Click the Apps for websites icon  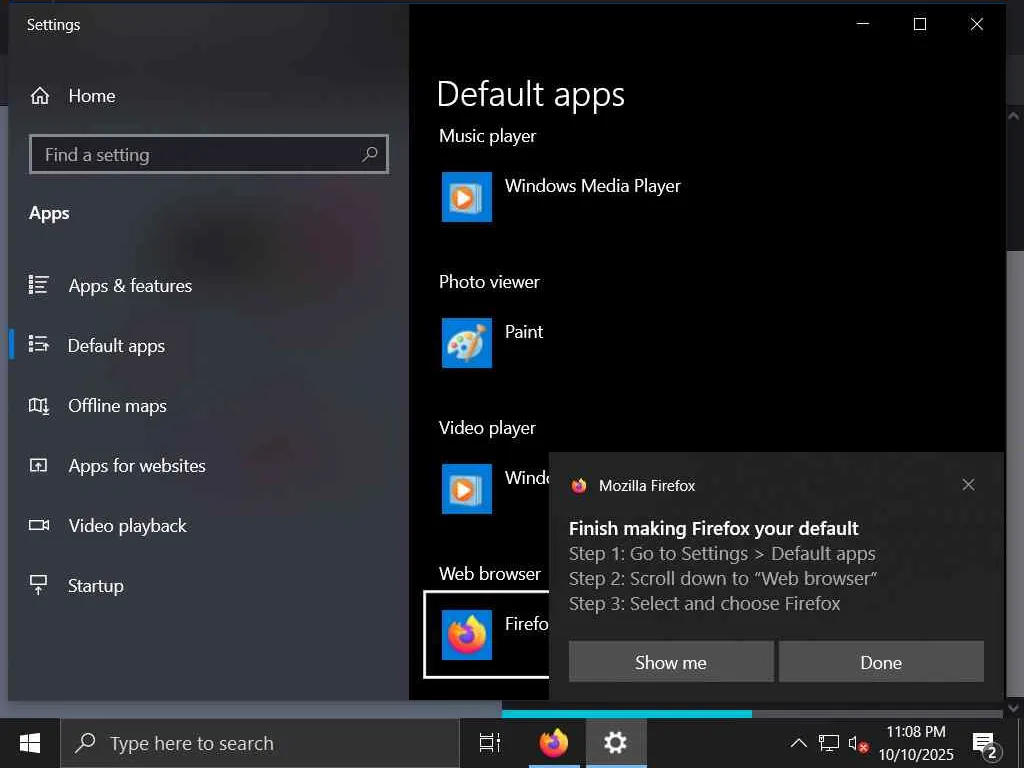point(39,465)
